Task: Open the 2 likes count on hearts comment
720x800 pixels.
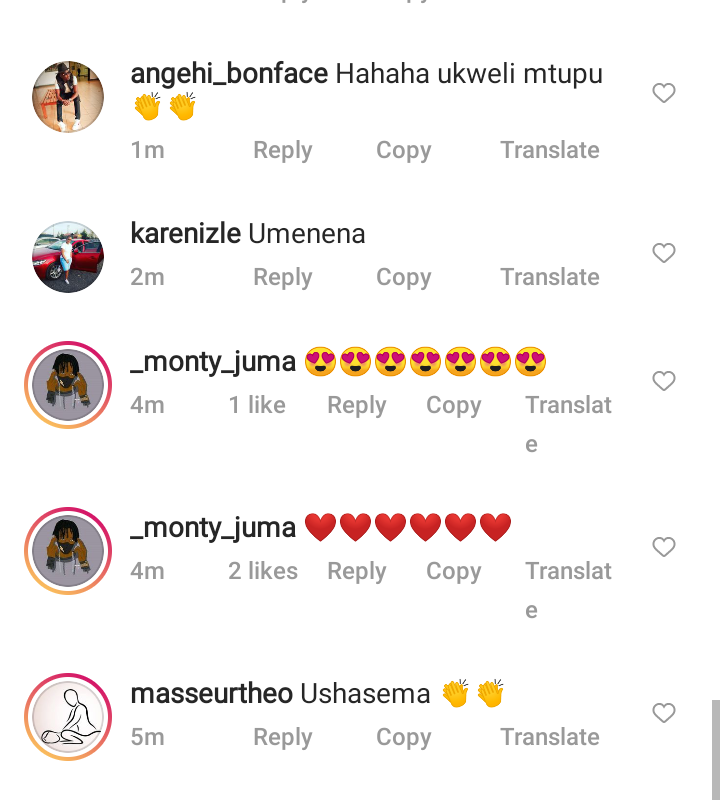Action: pyautogui.click(x=263, y=571)
